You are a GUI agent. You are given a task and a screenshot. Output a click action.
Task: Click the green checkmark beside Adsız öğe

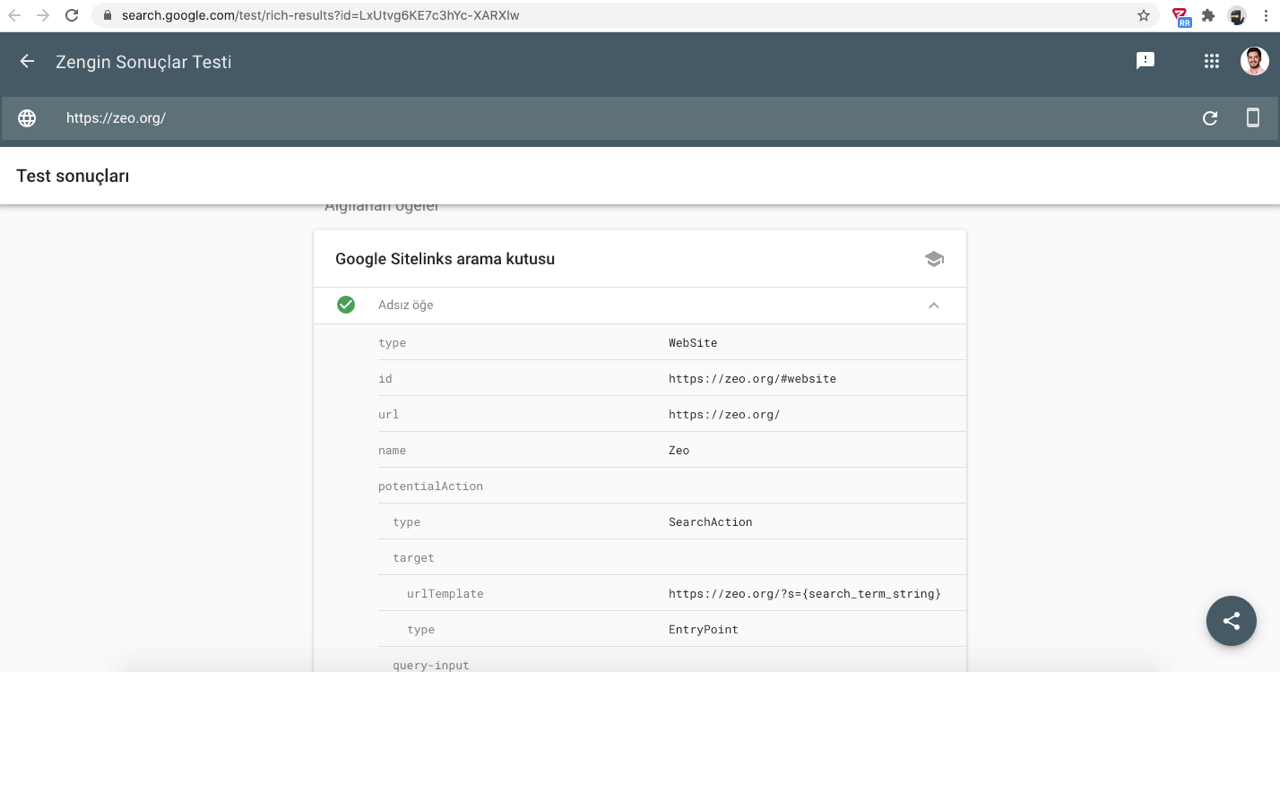[345, 304]
